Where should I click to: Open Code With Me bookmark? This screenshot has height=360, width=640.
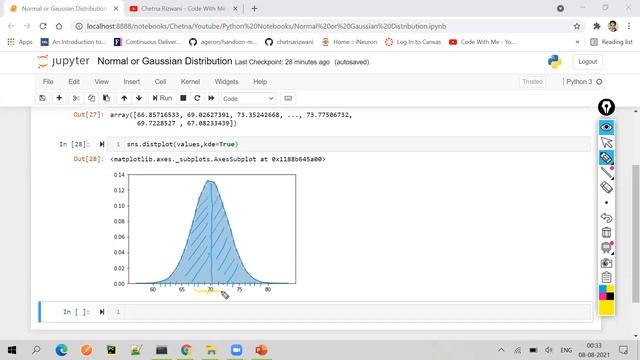(484, 42)
